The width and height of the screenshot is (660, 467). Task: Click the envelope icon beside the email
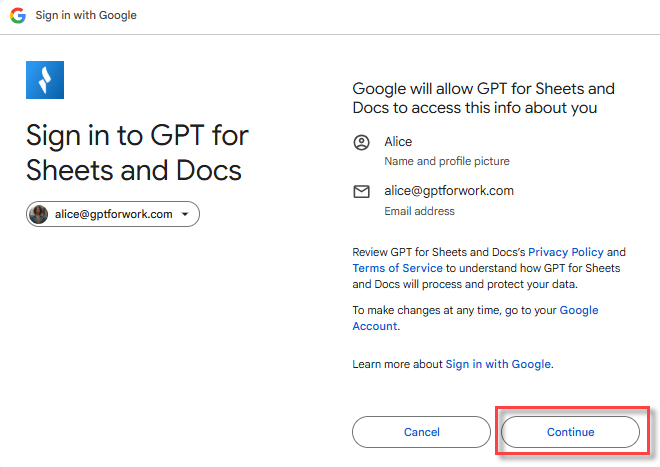pos(362,191)
